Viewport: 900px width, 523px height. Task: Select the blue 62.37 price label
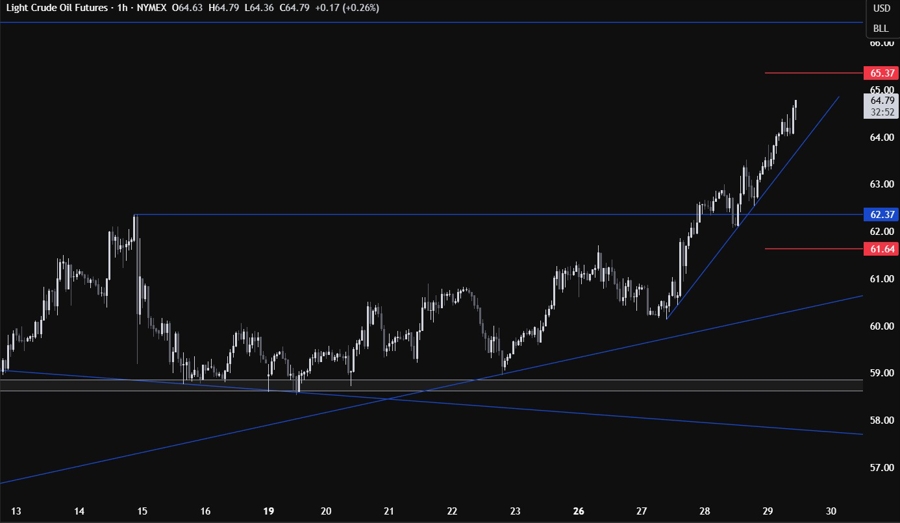point(881,214)
